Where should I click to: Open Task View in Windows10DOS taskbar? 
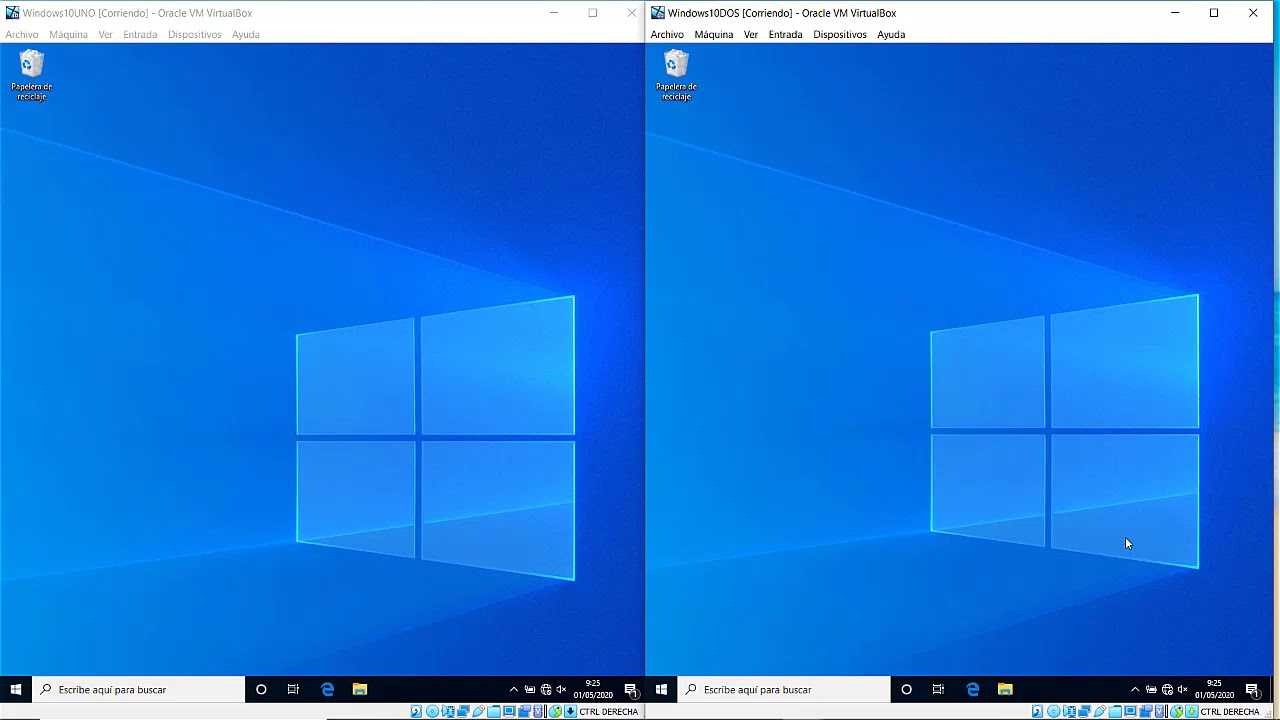click(938, 689)
